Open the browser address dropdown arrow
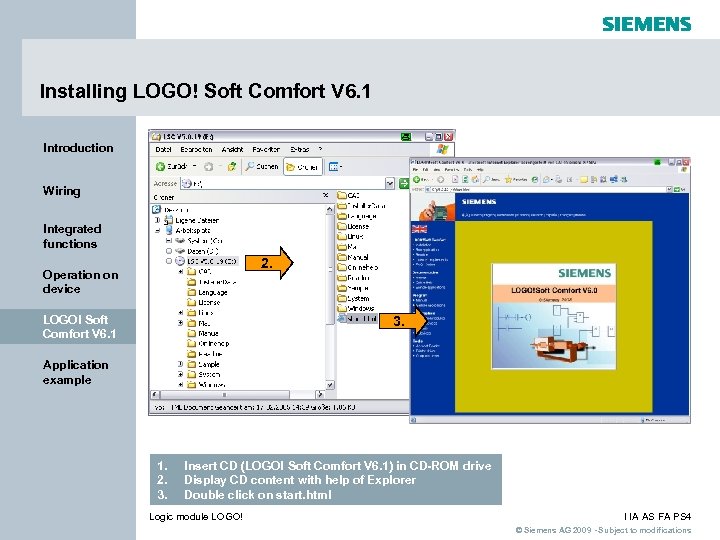The height and width of the screenshot is (540, 720). click(669, 189)
